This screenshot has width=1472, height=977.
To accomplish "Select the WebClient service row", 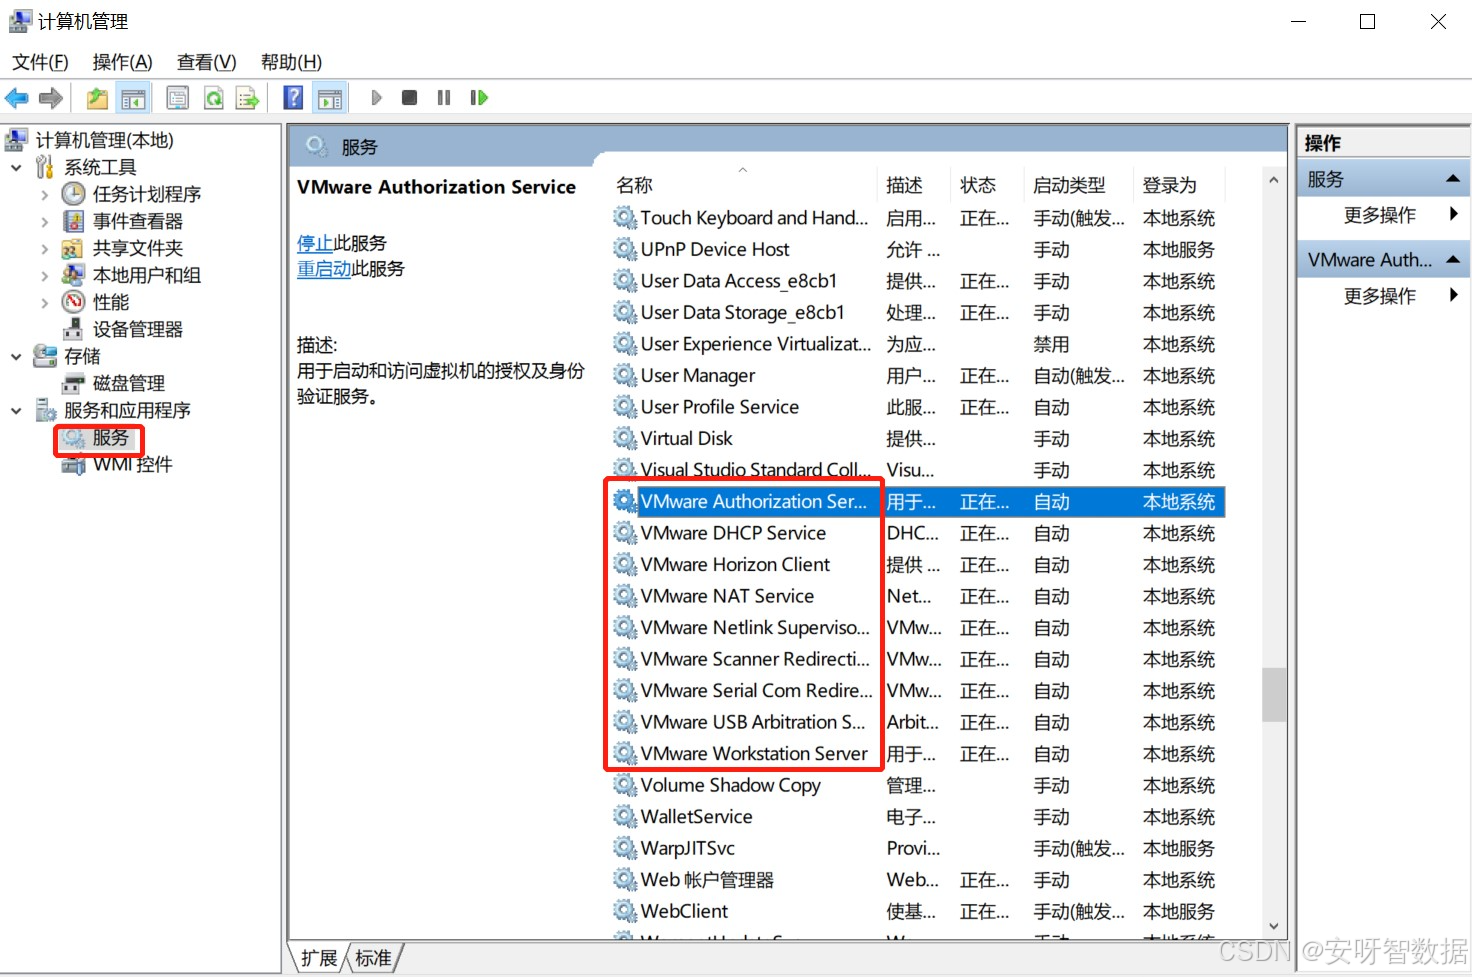I will pos(918,911).
